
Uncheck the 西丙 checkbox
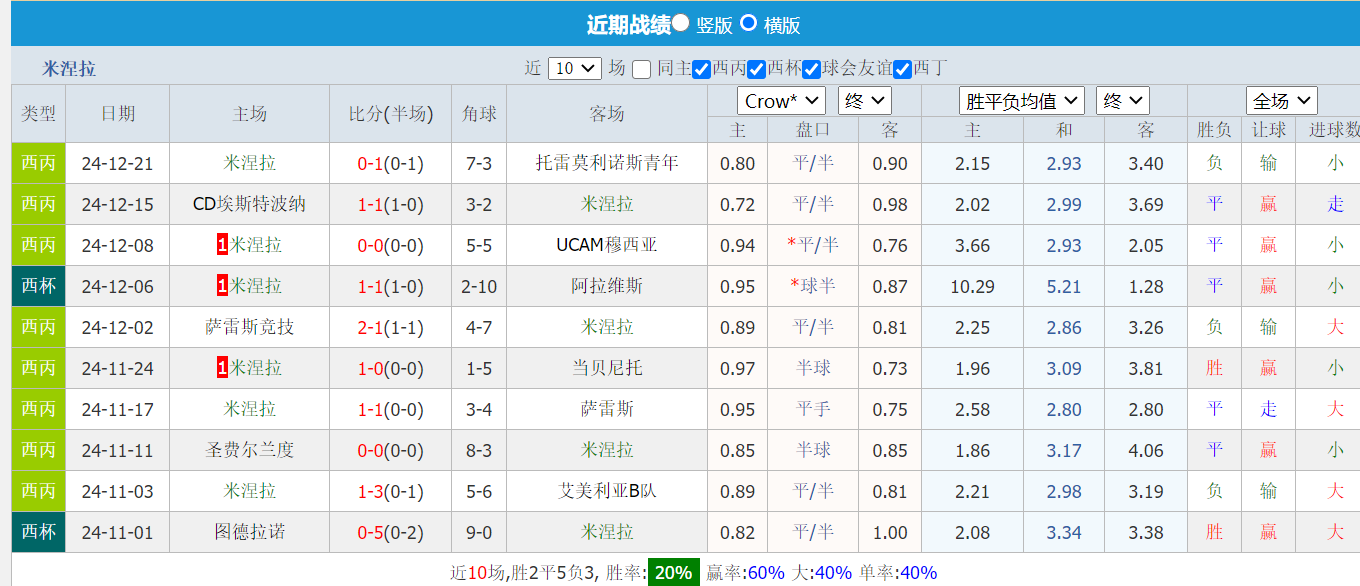point(703,68)
